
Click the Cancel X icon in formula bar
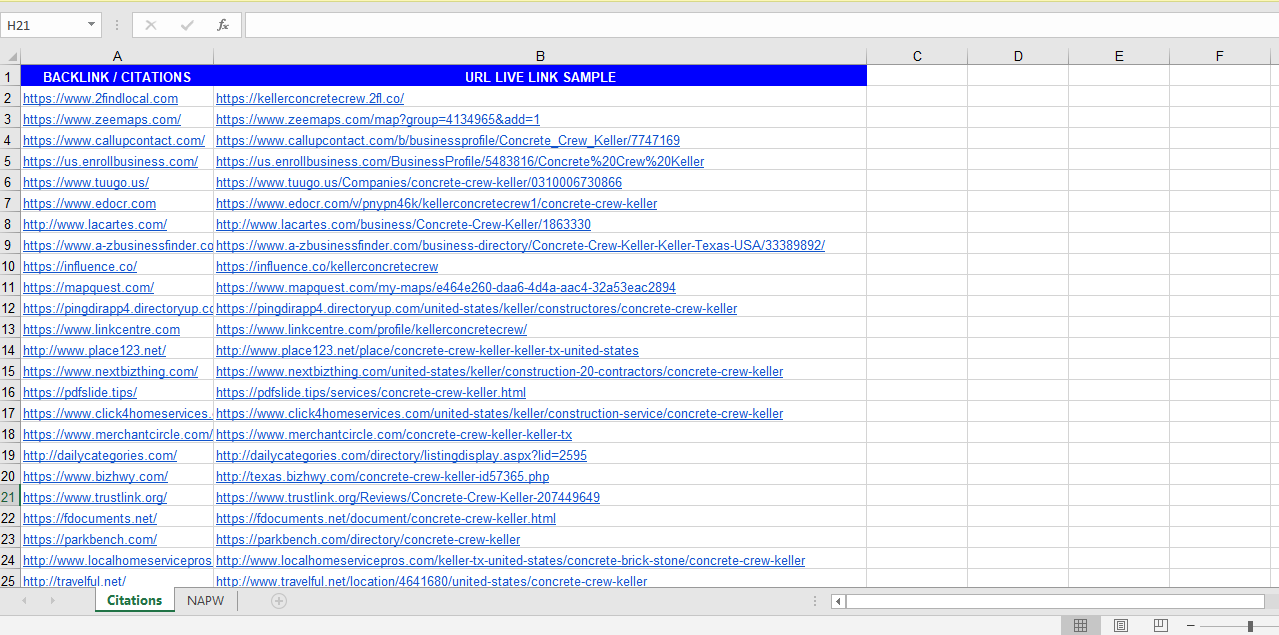(x=151, y=25)
